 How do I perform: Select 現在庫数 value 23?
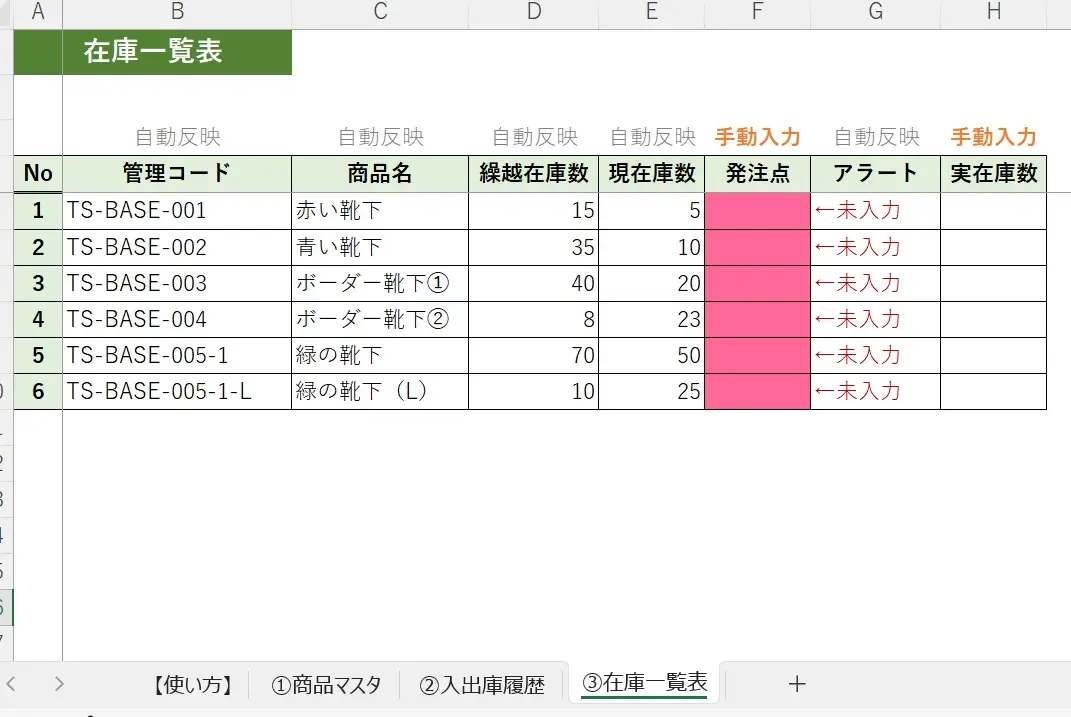(x=652, y=320)
